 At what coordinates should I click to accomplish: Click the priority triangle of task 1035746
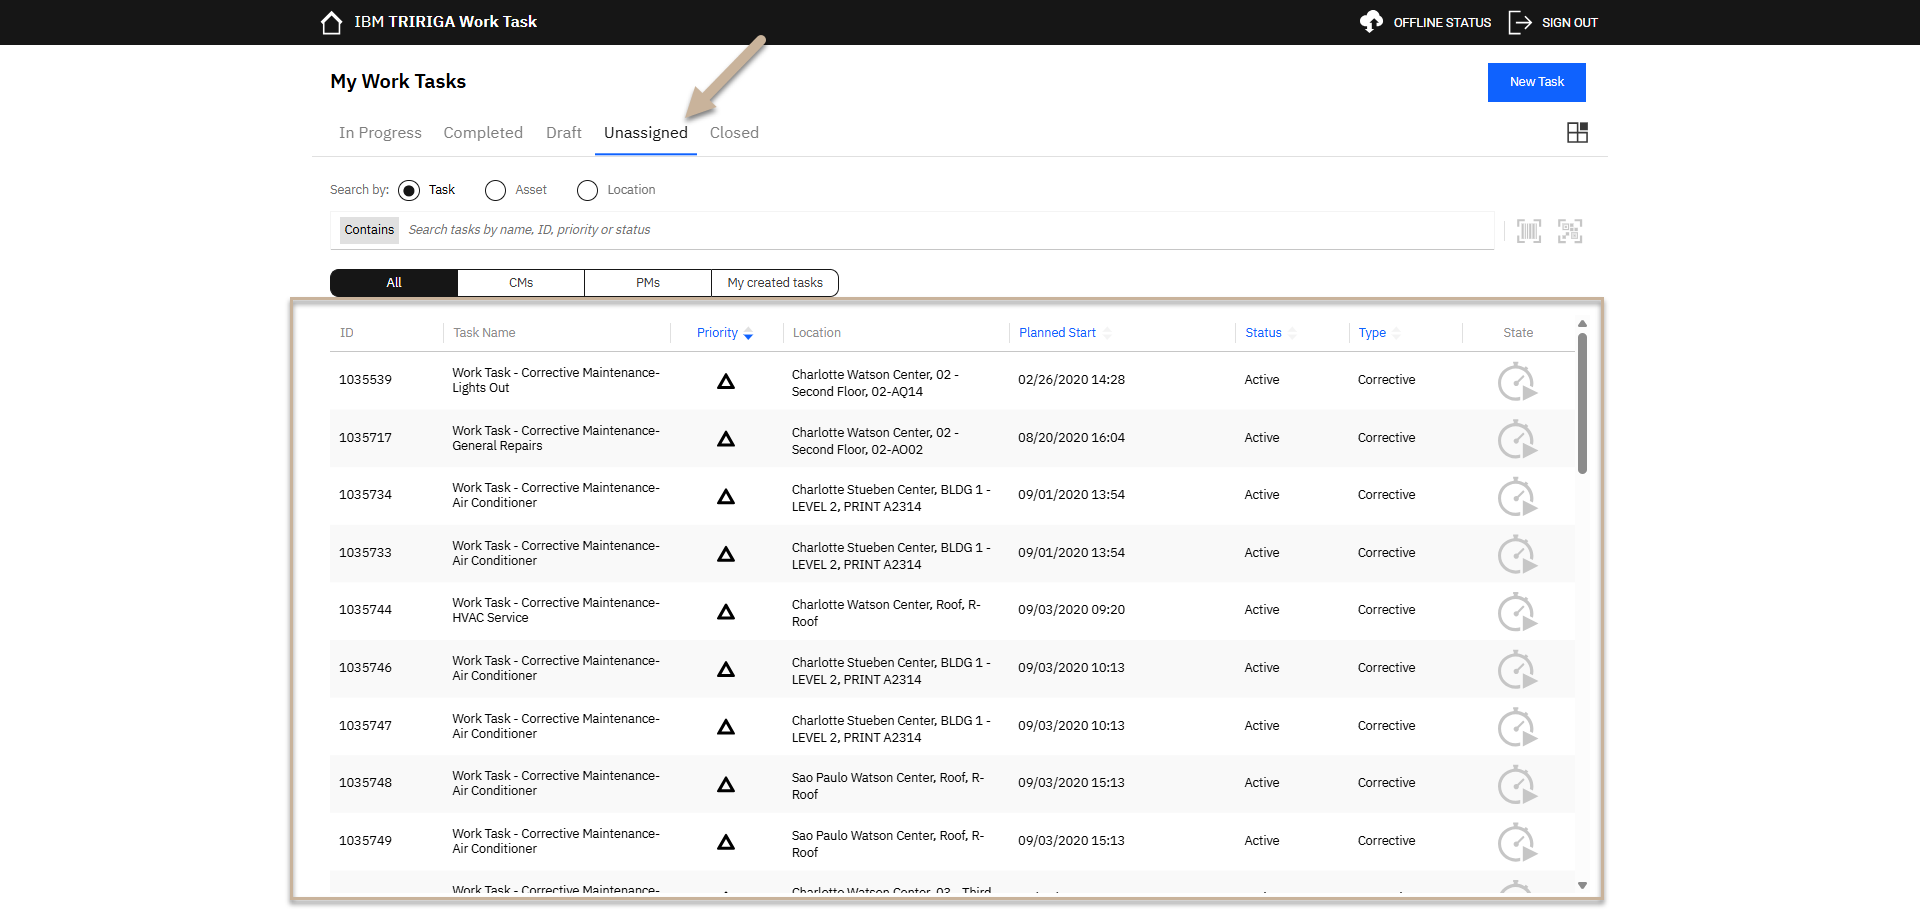726,669
